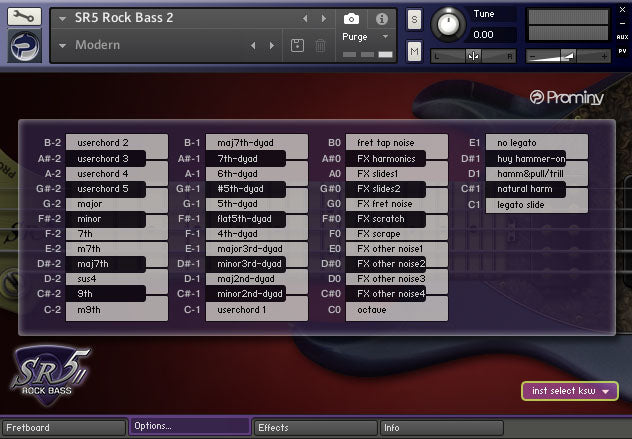The width and height of the screenshot is (632, 439).
Task: Expand the SR5 Rock Bass 2 instrument dropdown
Action: [x=62, y=19]
